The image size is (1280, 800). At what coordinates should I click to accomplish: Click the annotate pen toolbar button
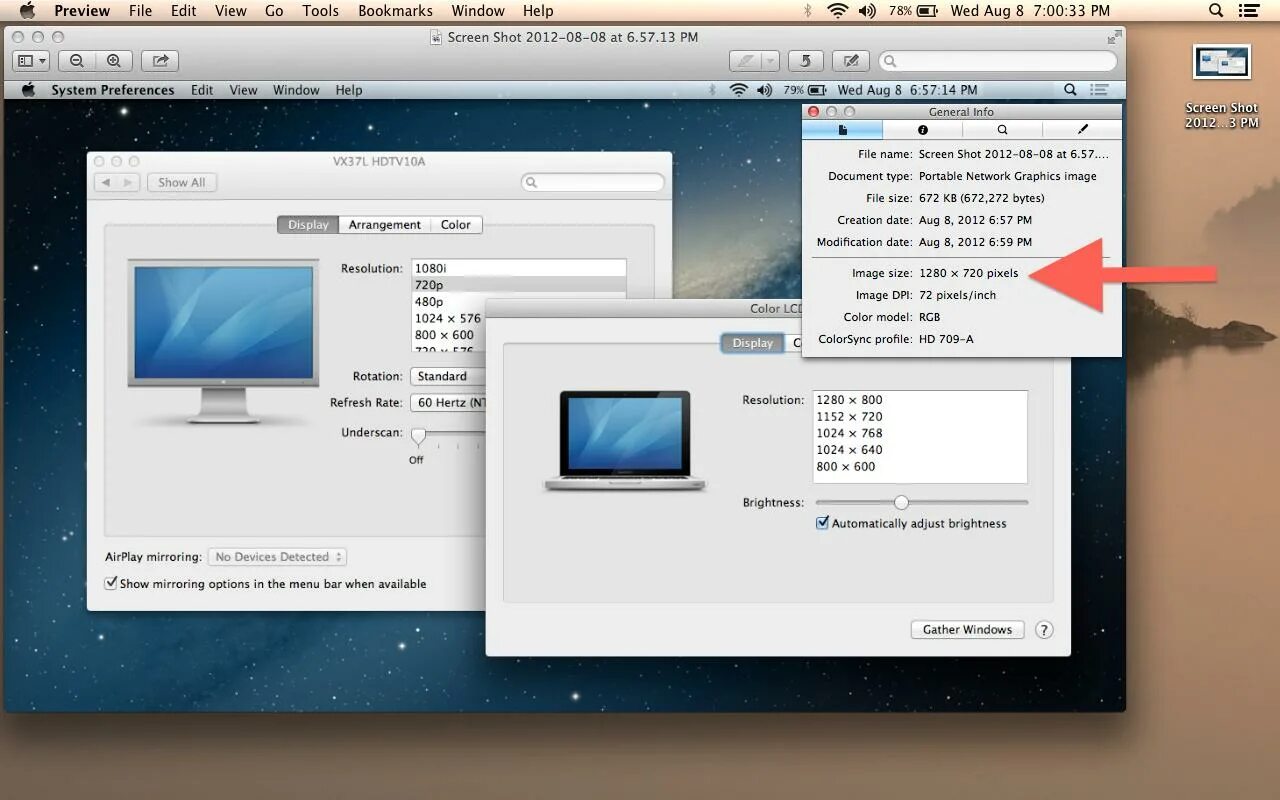pyautogui.click(x=745, y=61)
